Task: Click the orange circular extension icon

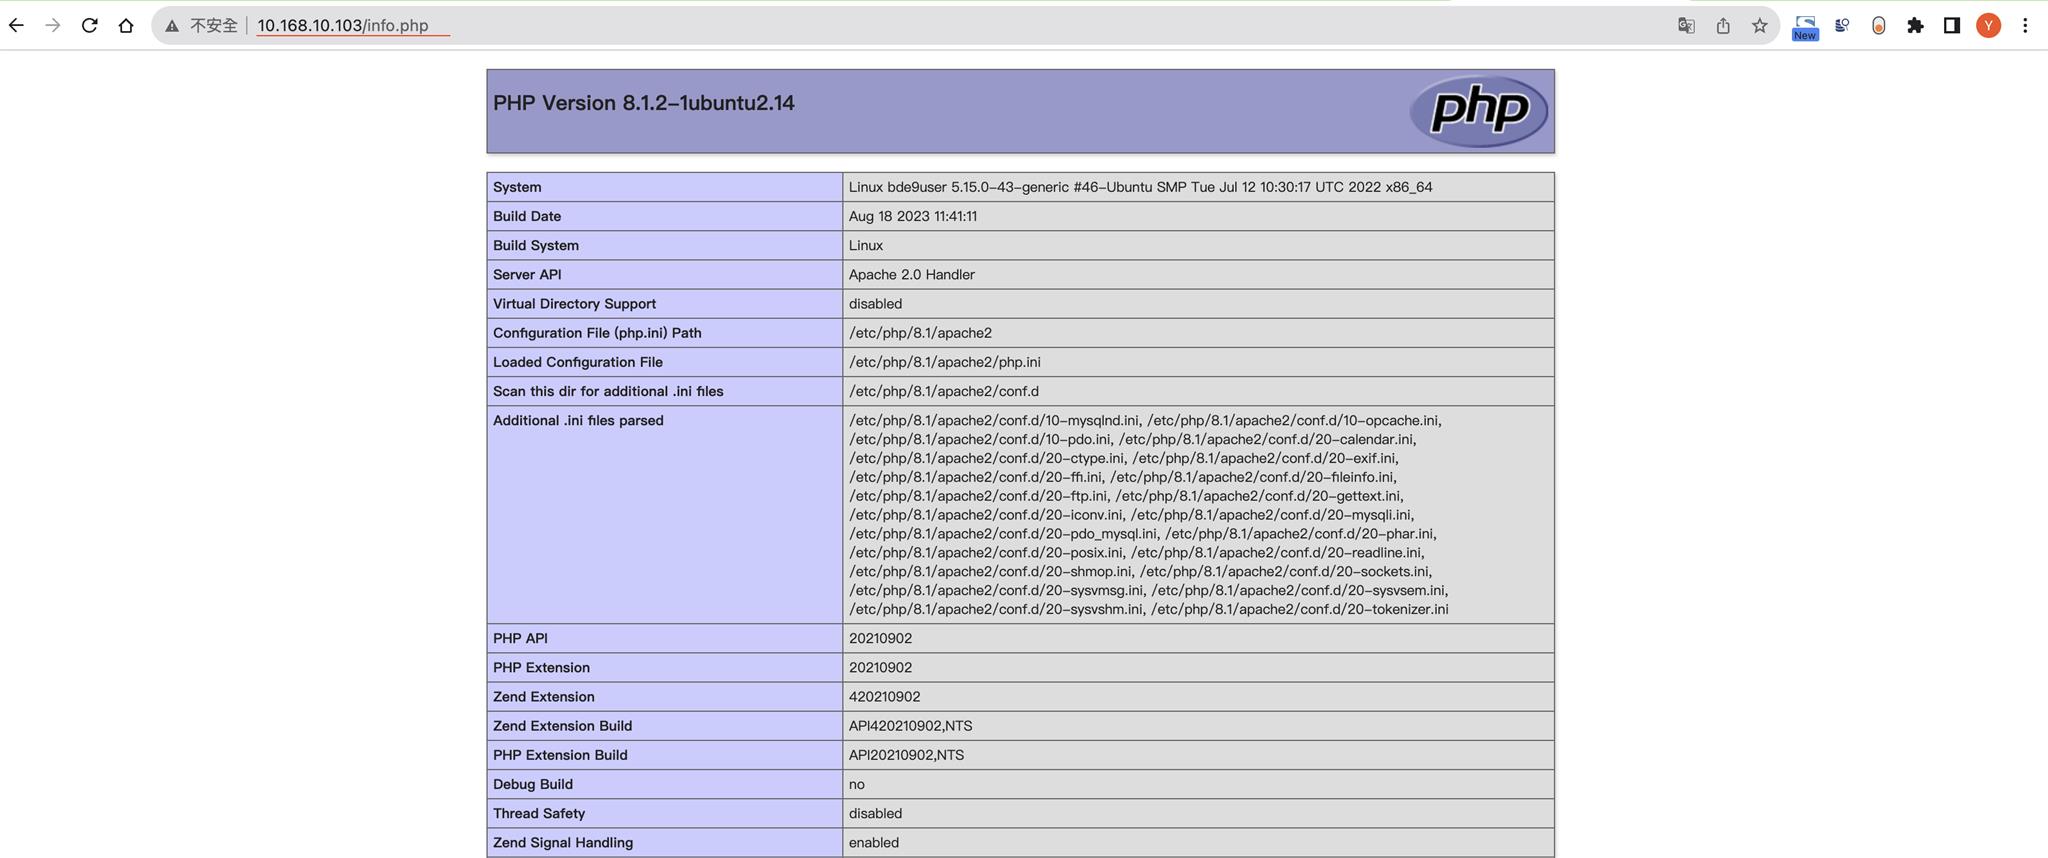Action: pos(1879,26)
